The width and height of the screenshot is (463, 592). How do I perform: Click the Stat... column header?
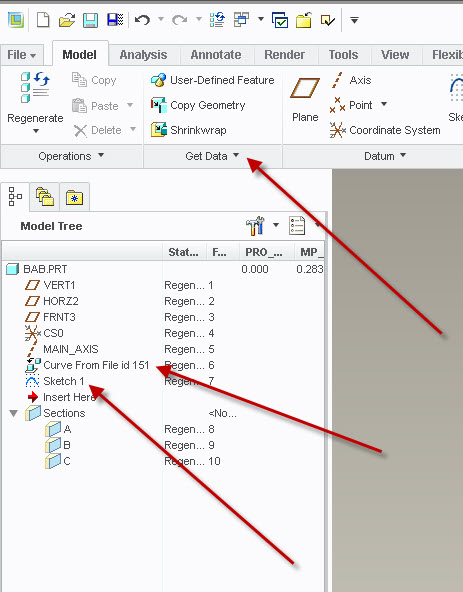(184, 252)
